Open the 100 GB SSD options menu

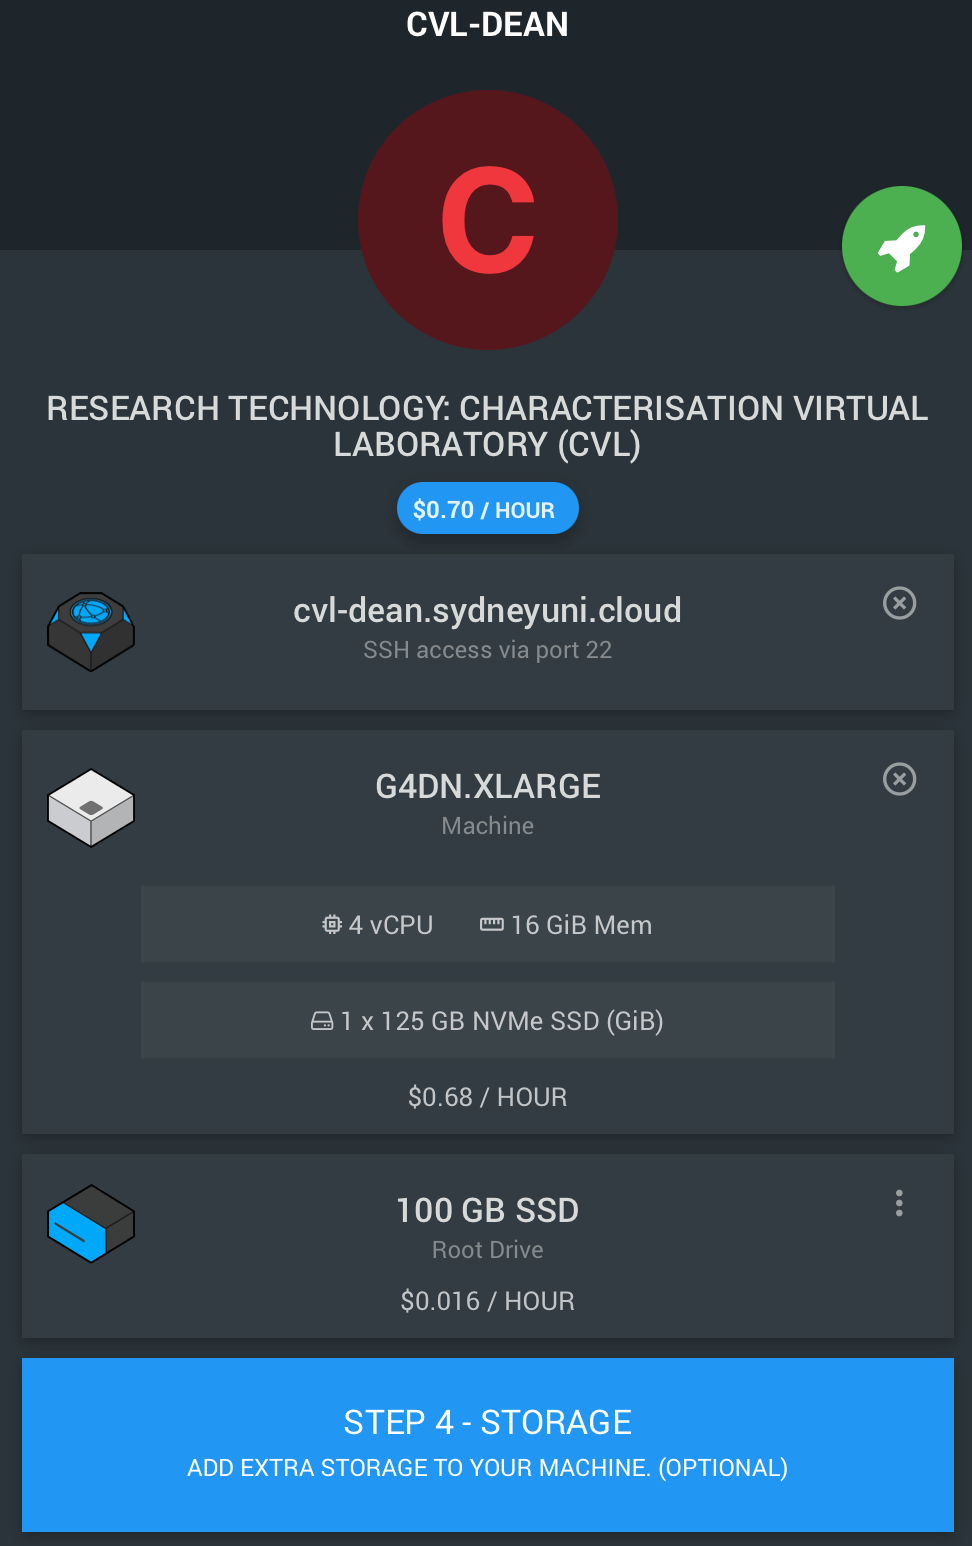[x=899, y=1203]
